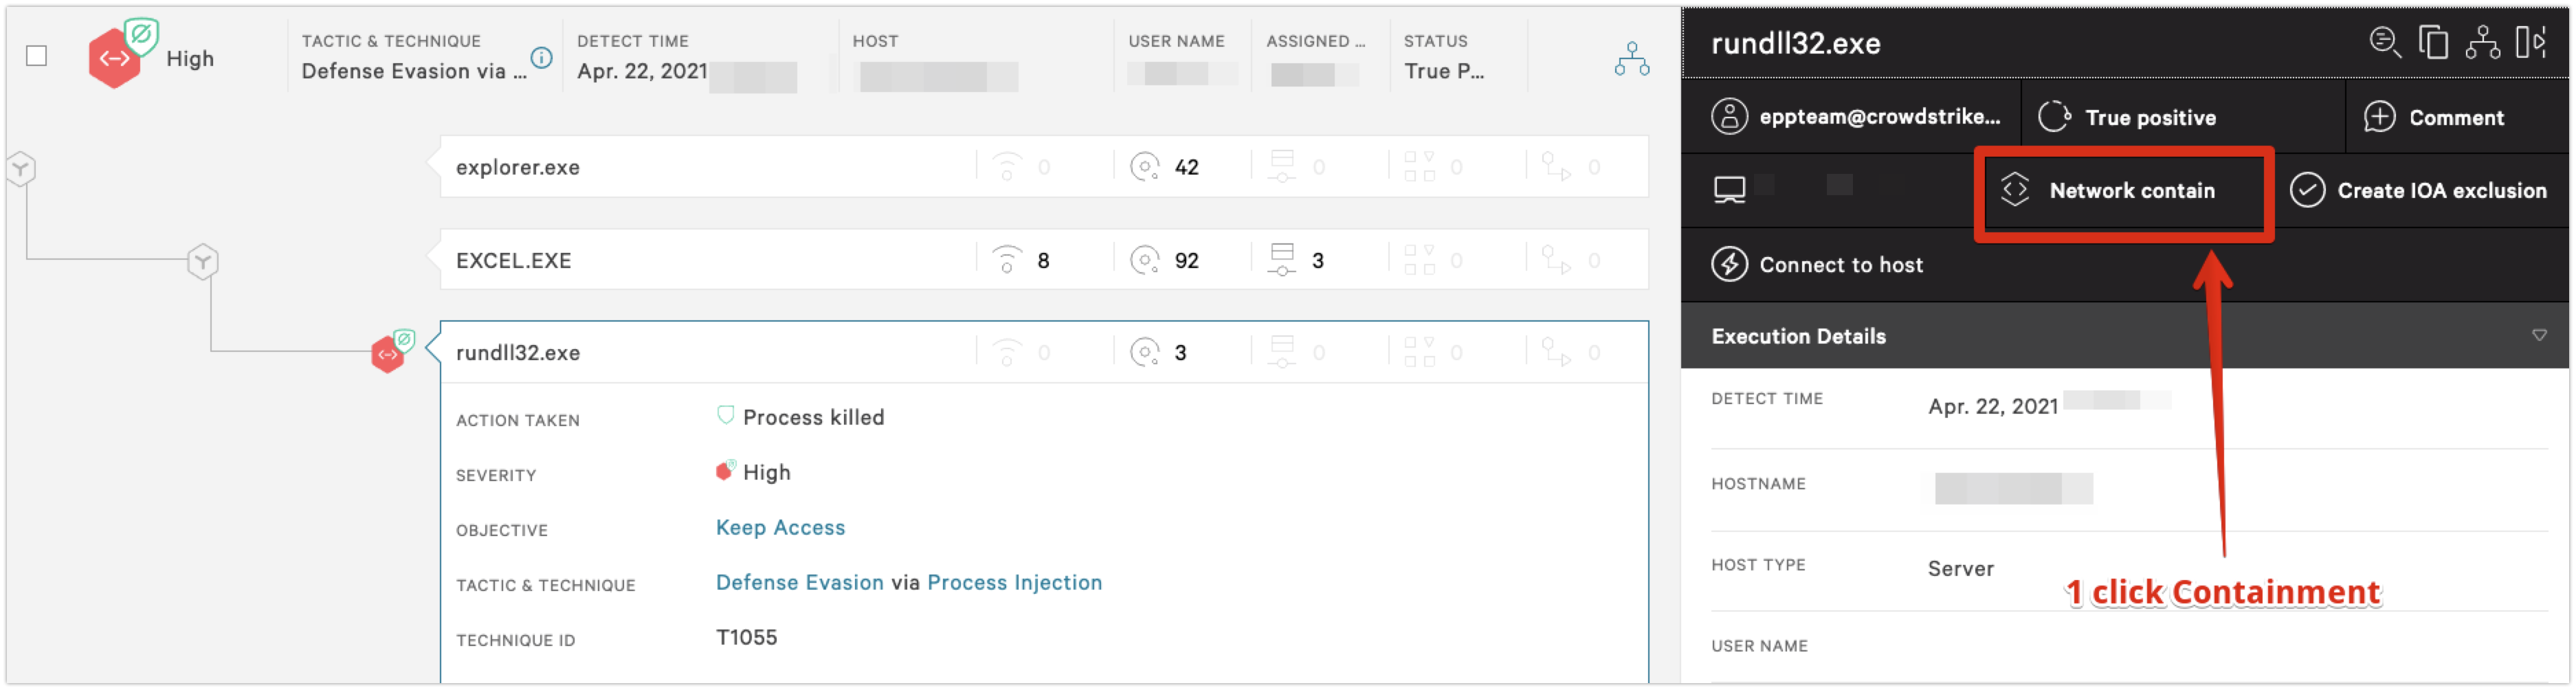The image size is (2576, 690).
Task: Click the hierarchy tree icon in panel header
Action: 2483,43
